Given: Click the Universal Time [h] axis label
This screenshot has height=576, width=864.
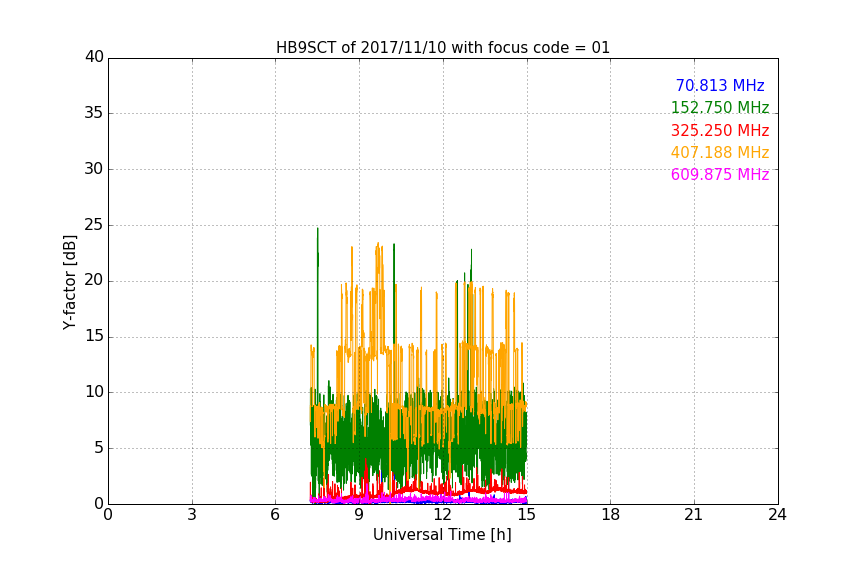Looking at the screenshot, I should [442, 535].
